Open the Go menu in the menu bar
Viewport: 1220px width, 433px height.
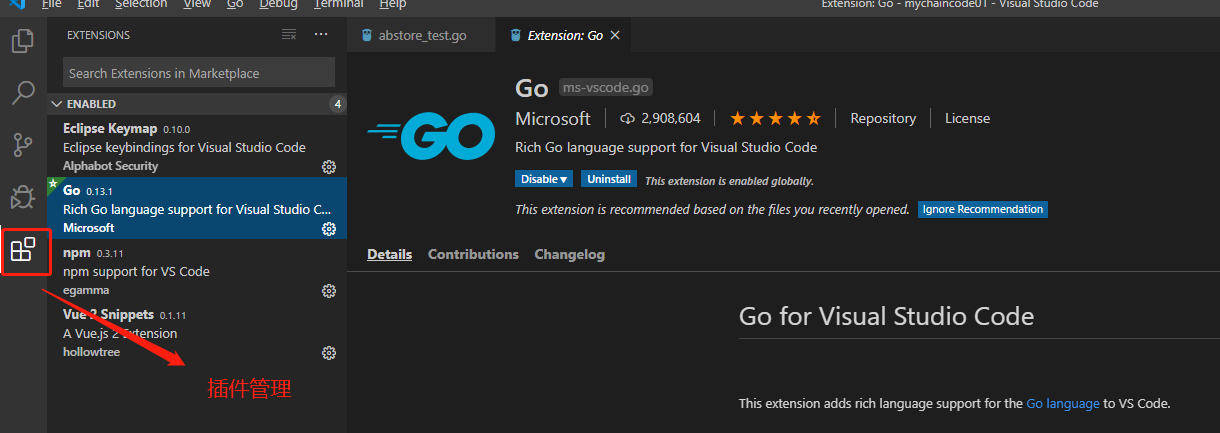pyautogui.click(x=235, y=4)
